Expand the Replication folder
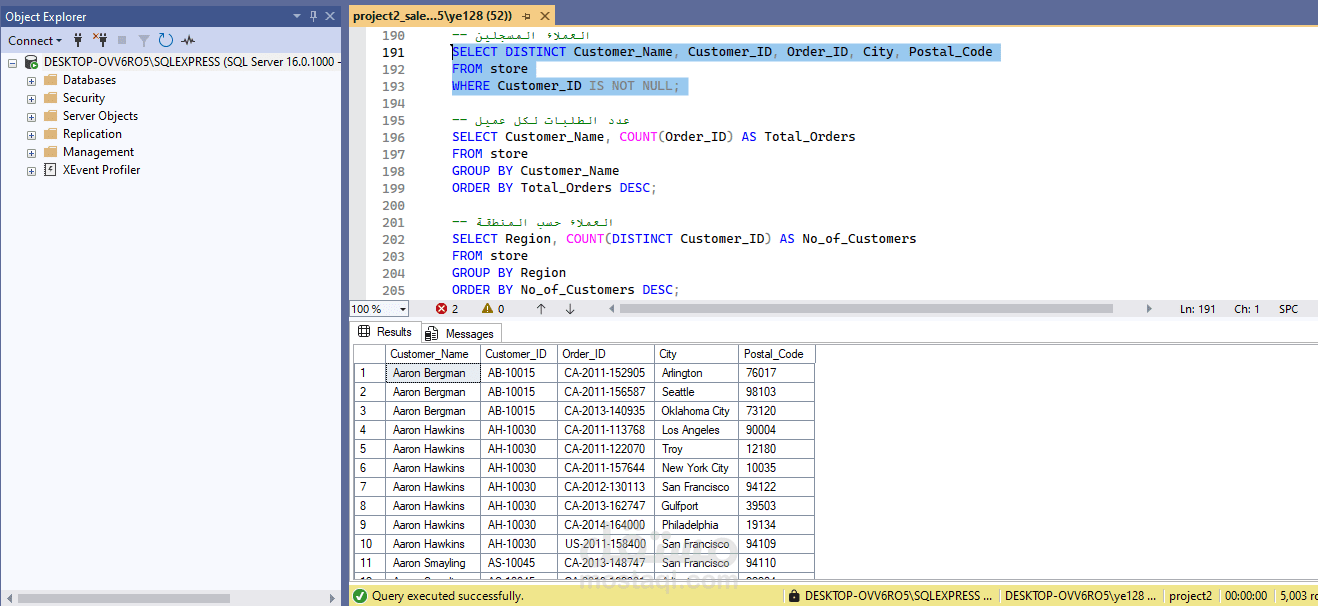 point(31,134)
